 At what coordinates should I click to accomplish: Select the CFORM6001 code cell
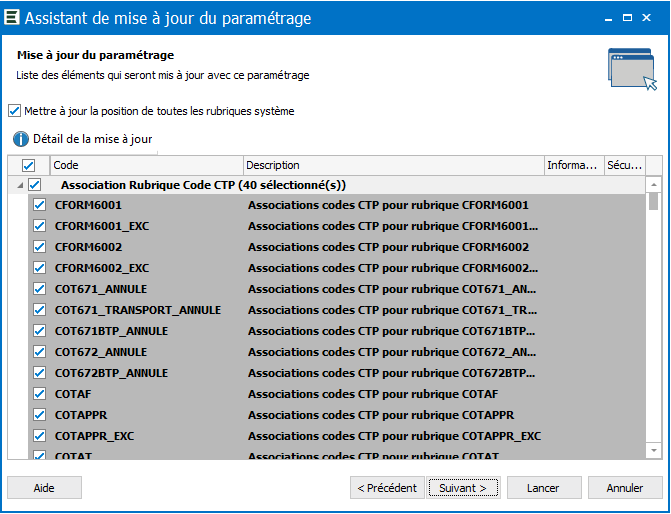point(88,205)
